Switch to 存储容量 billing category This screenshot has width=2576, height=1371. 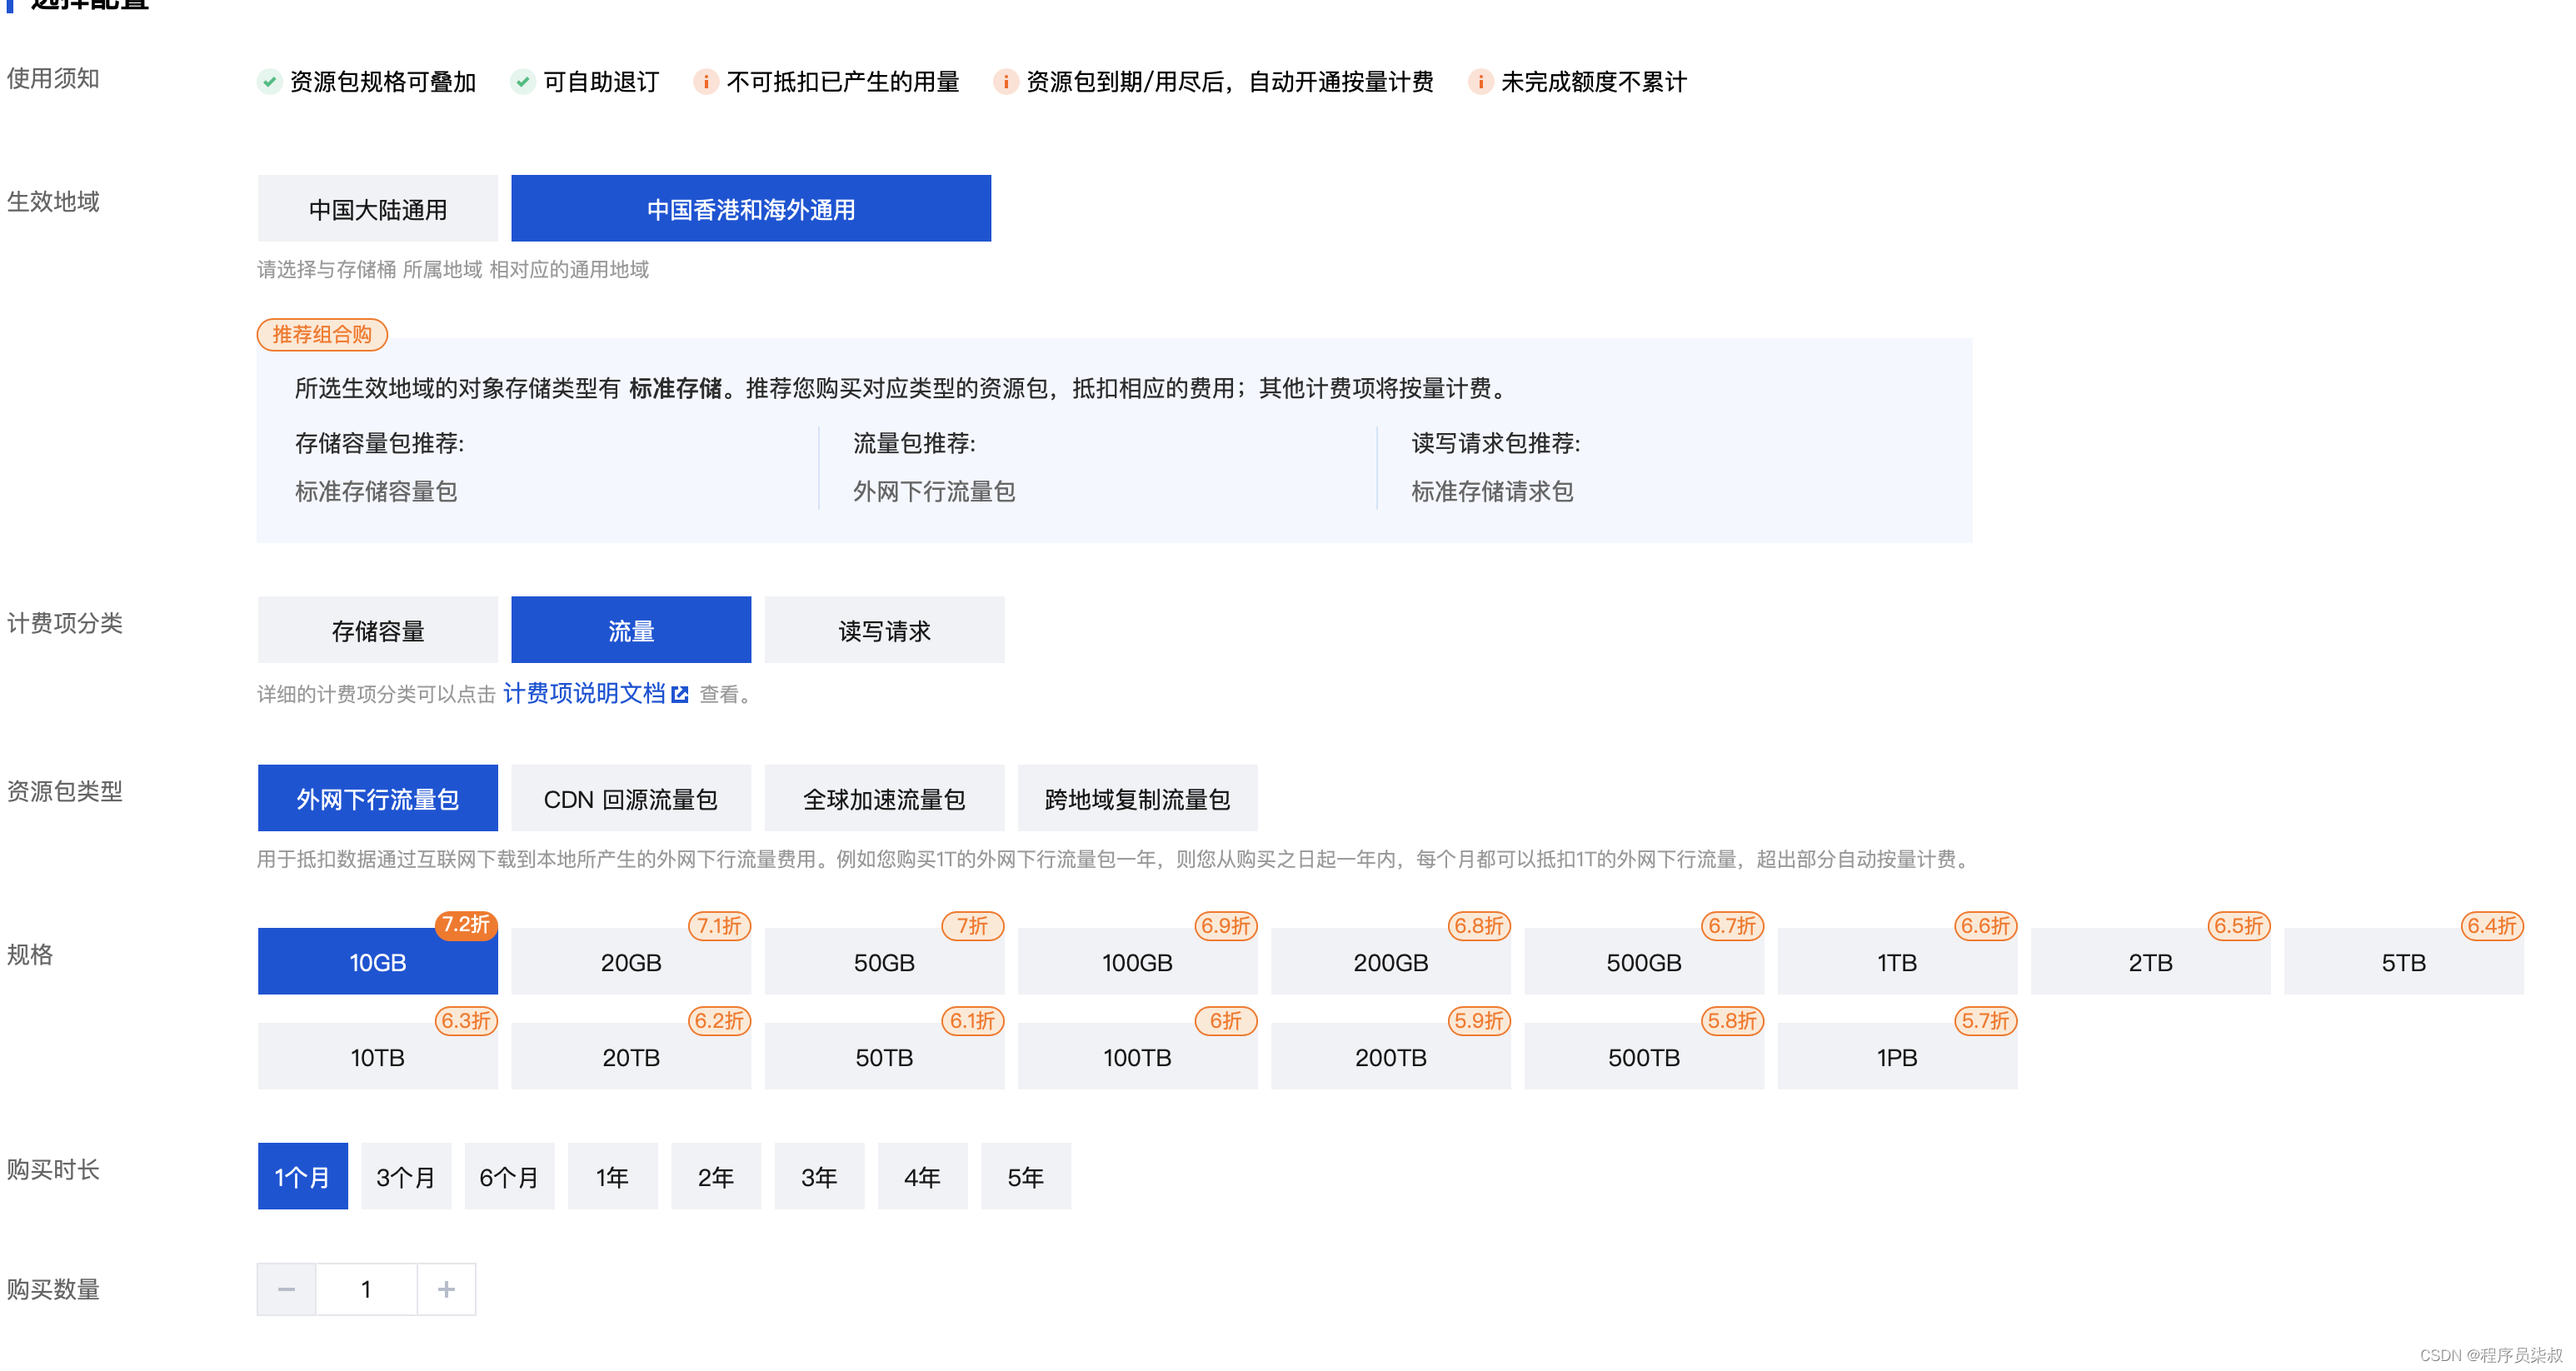[x=377, y=630]
